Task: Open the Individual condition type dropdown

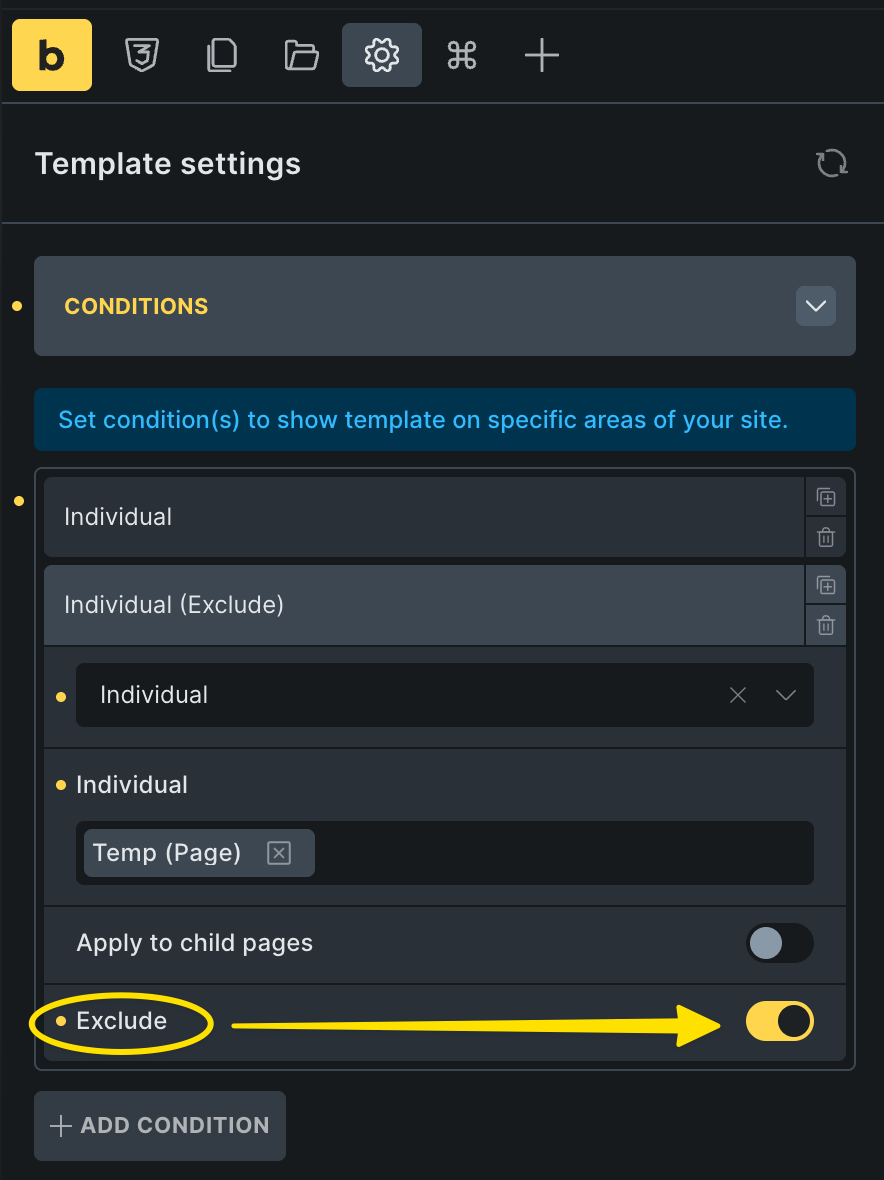Action: 786,695
